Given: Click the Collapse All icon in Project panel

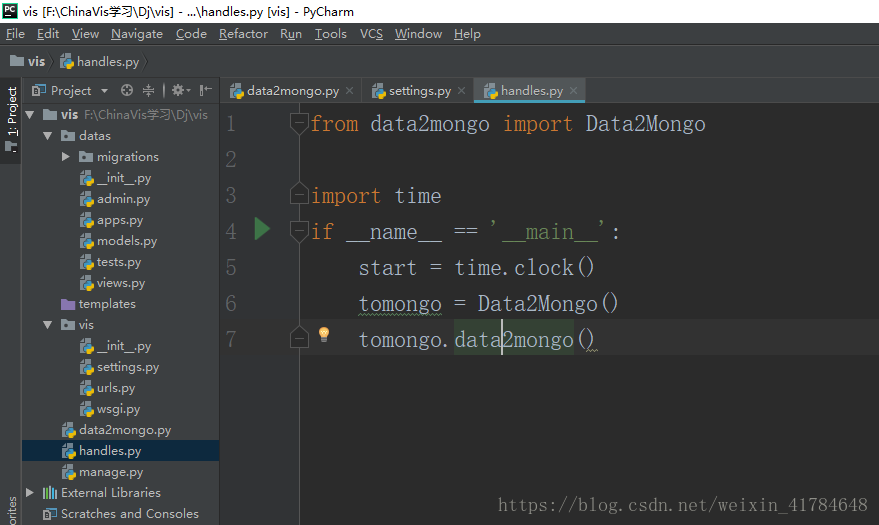Looking at the screenshot, I should coord(148,90).
